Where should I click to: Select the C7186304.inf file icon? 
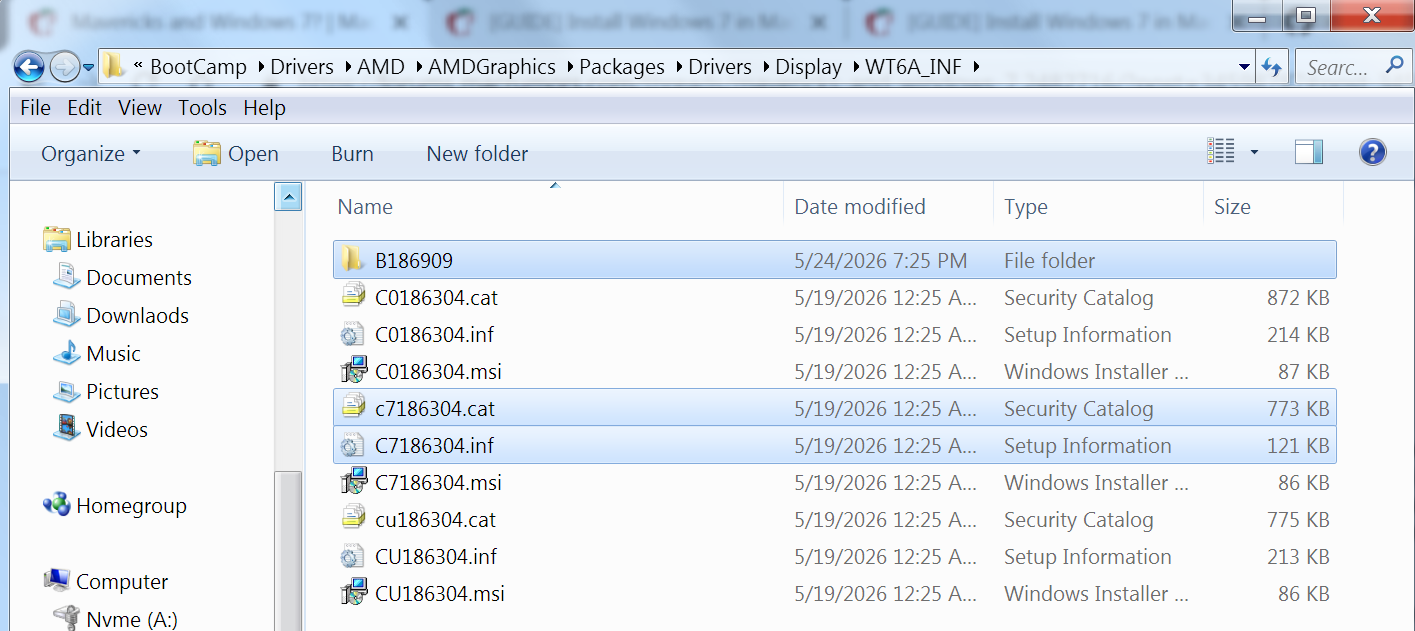(x=353, y=445)
